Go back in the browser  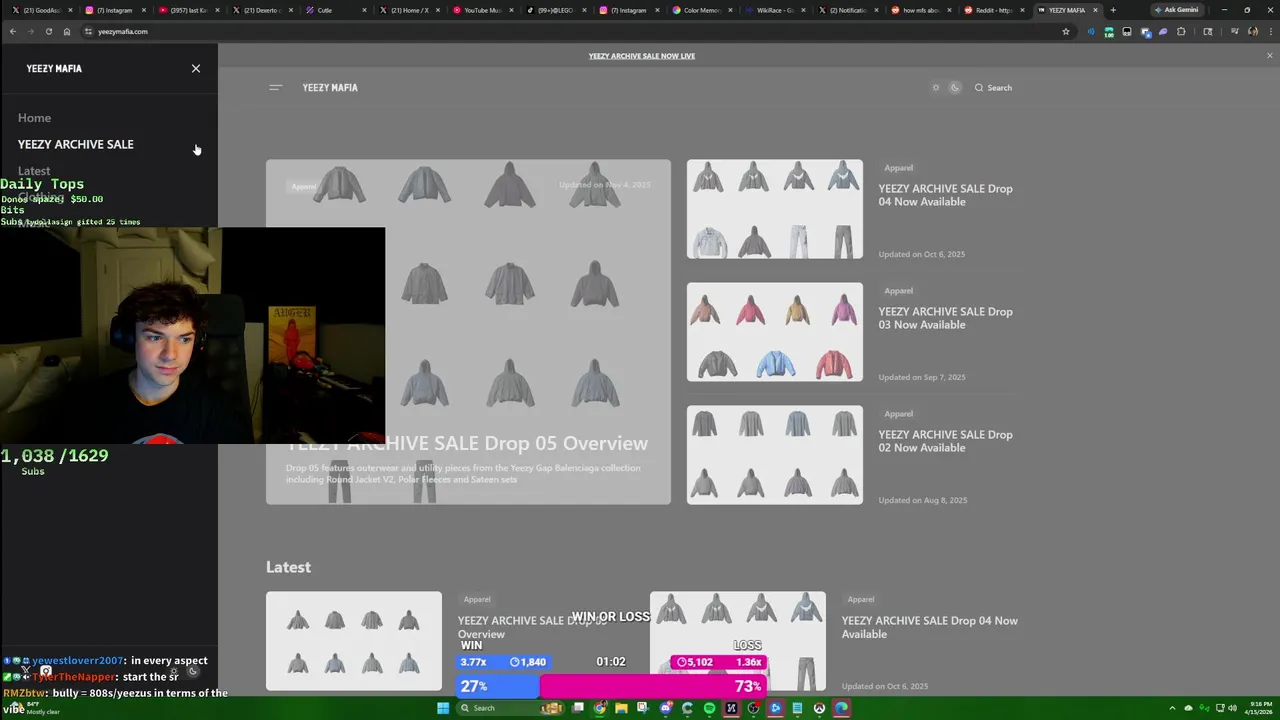[x=12, y=31]
